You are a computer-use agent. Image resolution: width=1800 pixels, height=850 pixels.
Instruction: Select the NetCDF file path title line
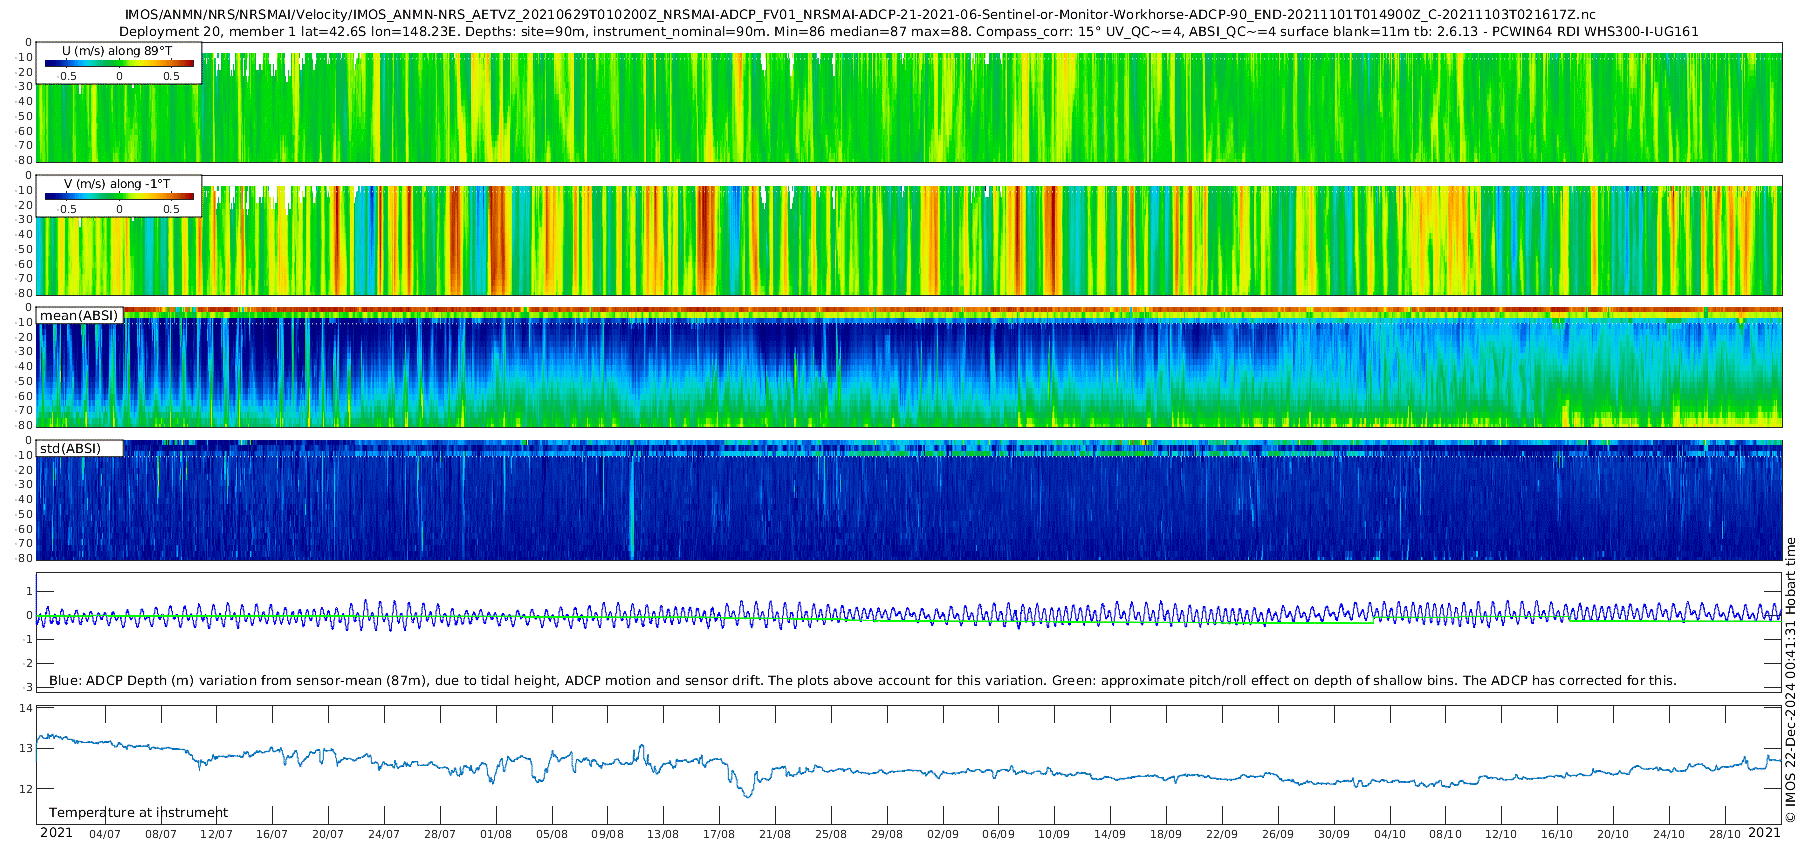(x=860, y=15)
